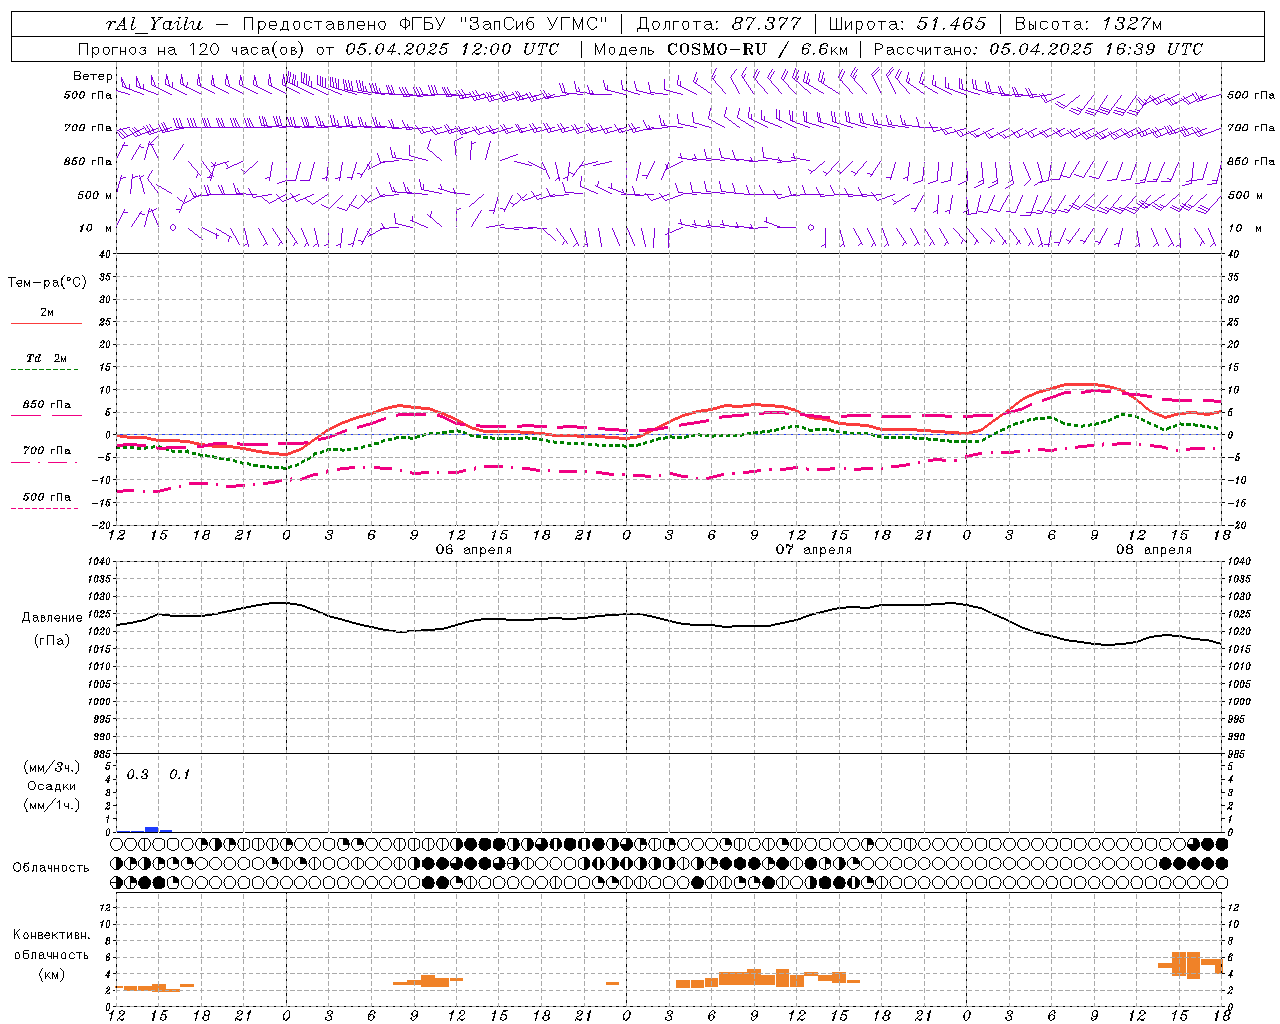Click the 'Ветер' wind panel label

tap(92, 76)
